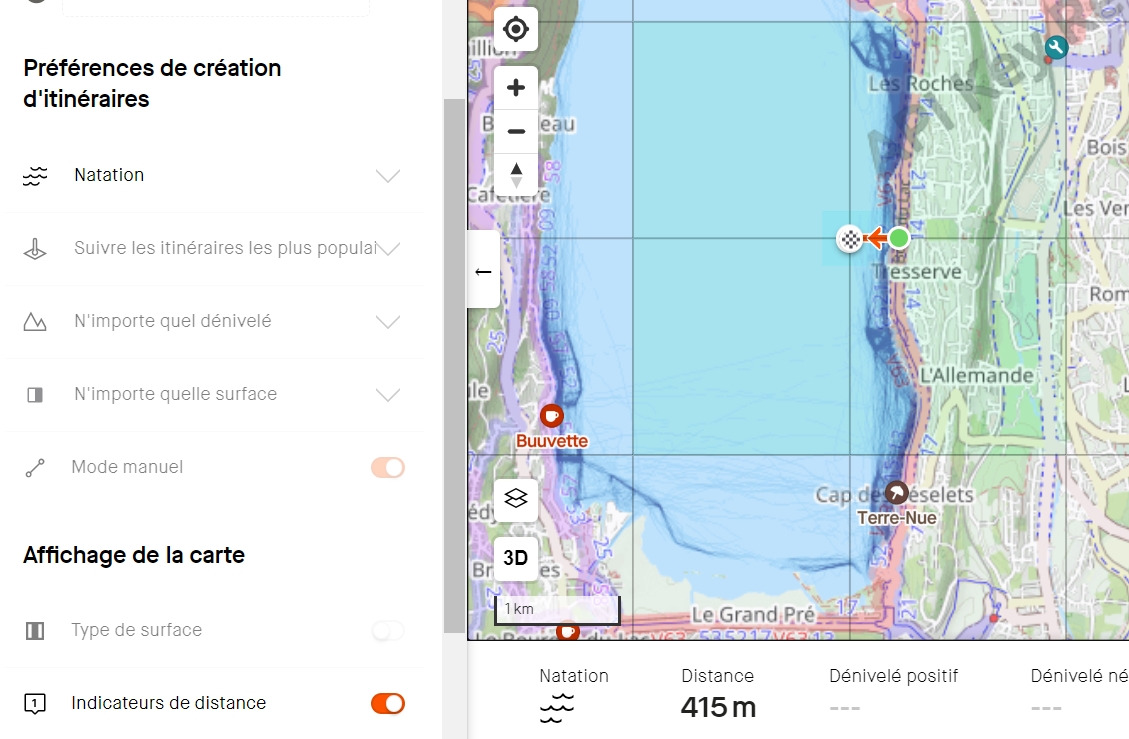Collapse the sidebar with the left arrow
Viewport: 1129px width, 739px height.
pos(483,271)
